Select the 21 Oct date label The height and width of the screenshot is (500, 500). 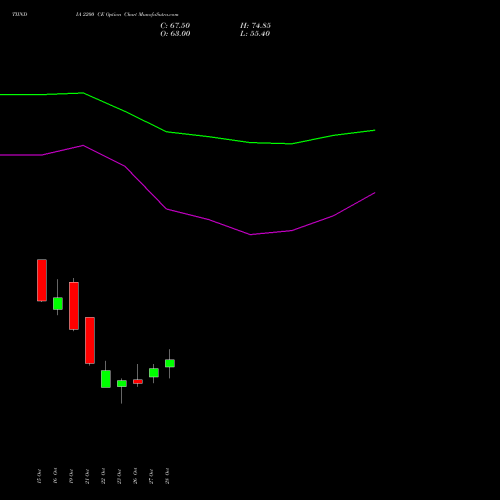(87, 476)
